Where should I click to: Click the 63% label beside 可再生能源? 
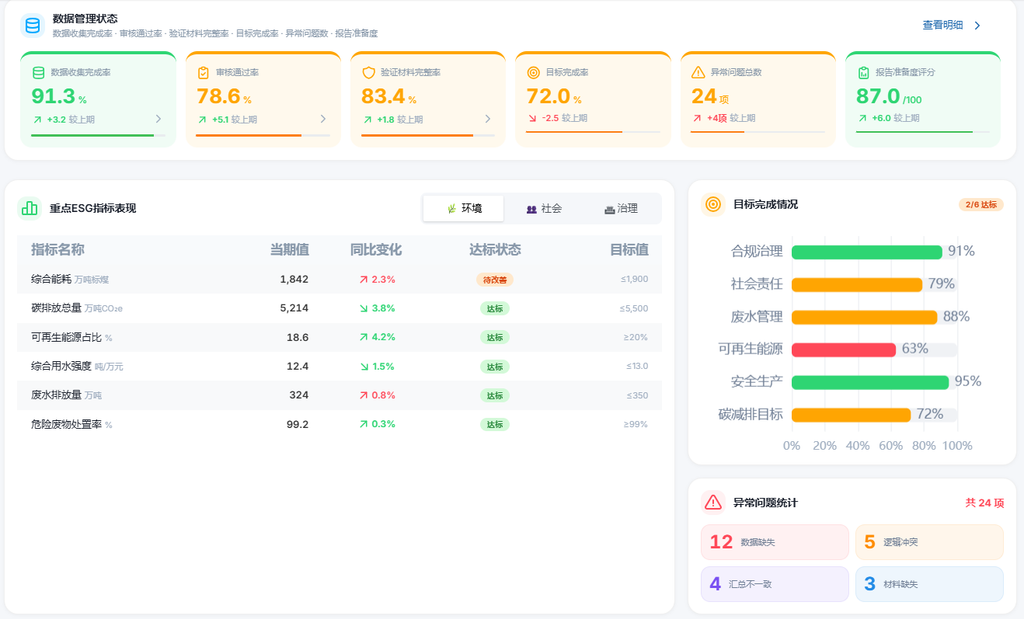[915, 349]
